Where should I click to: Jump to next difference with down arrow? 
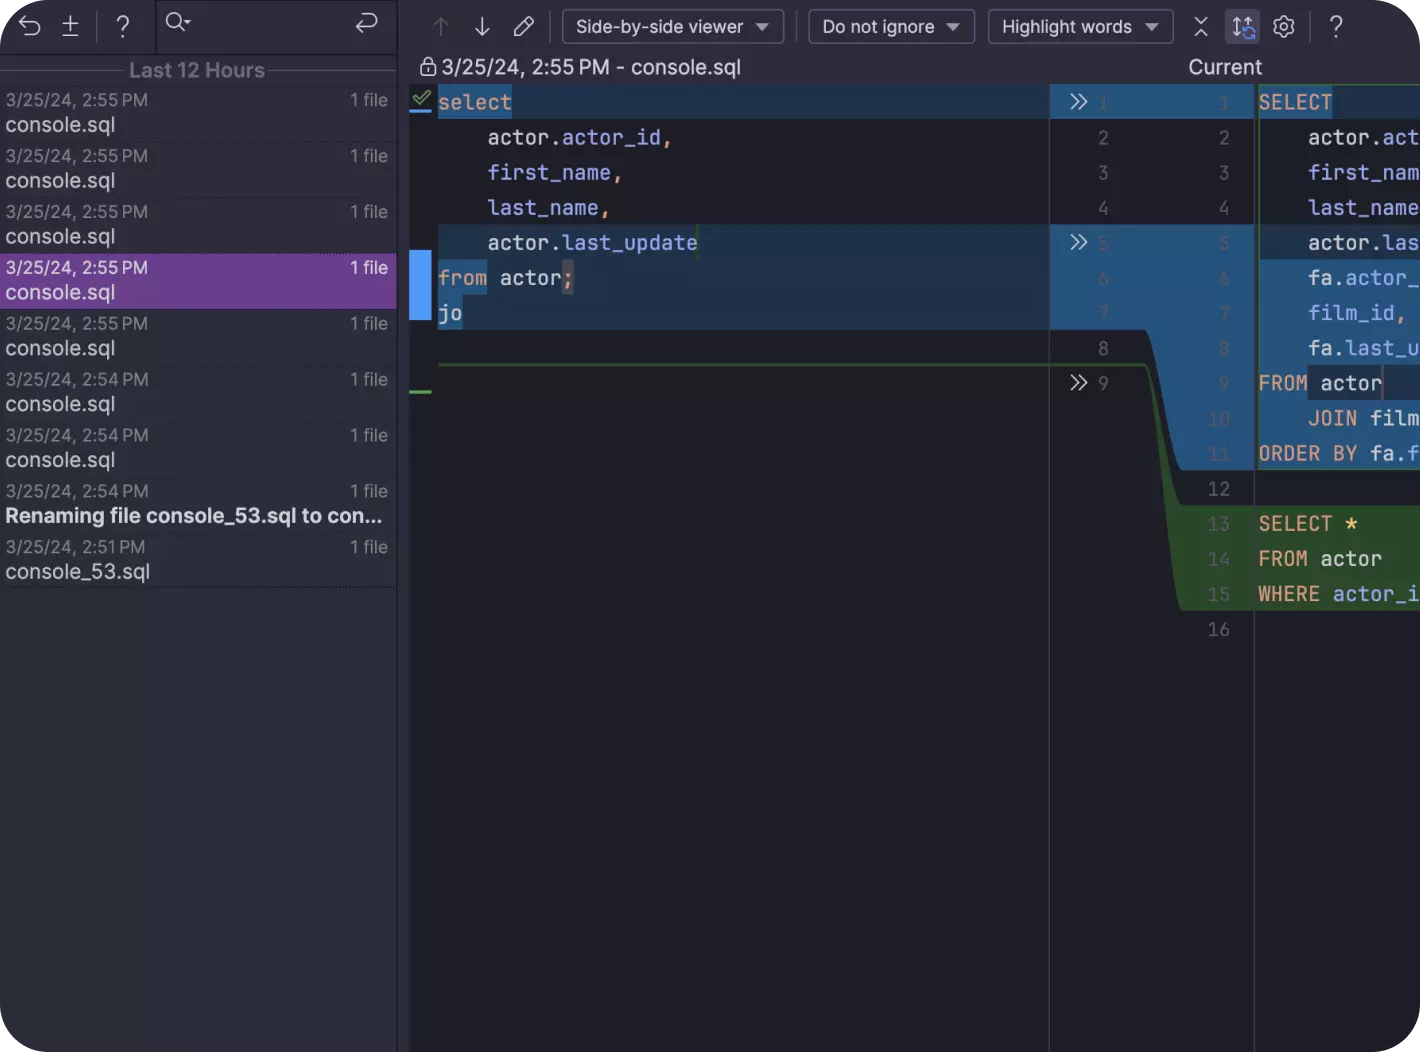click(x=482, y=27)
